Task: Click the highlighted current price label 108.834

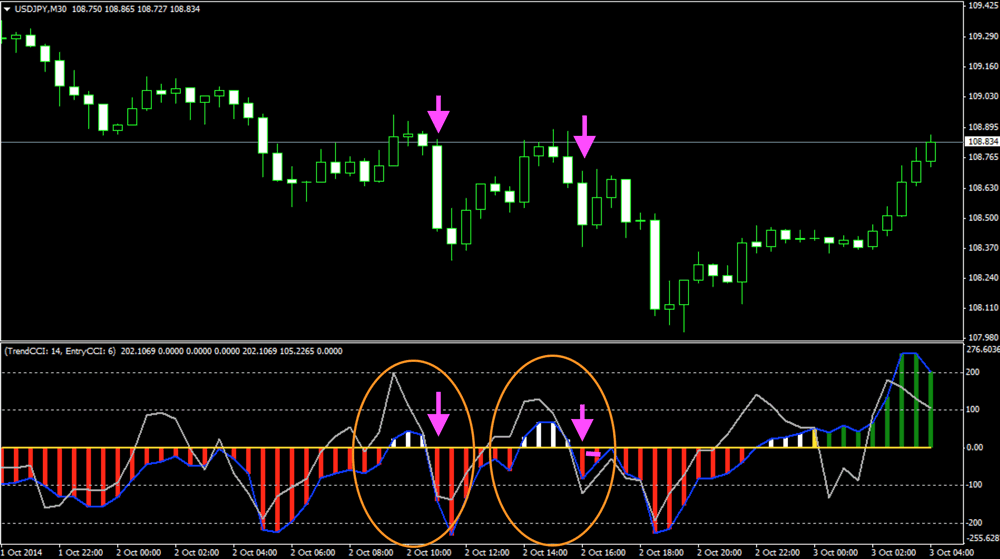Action: tap(983, 142)
